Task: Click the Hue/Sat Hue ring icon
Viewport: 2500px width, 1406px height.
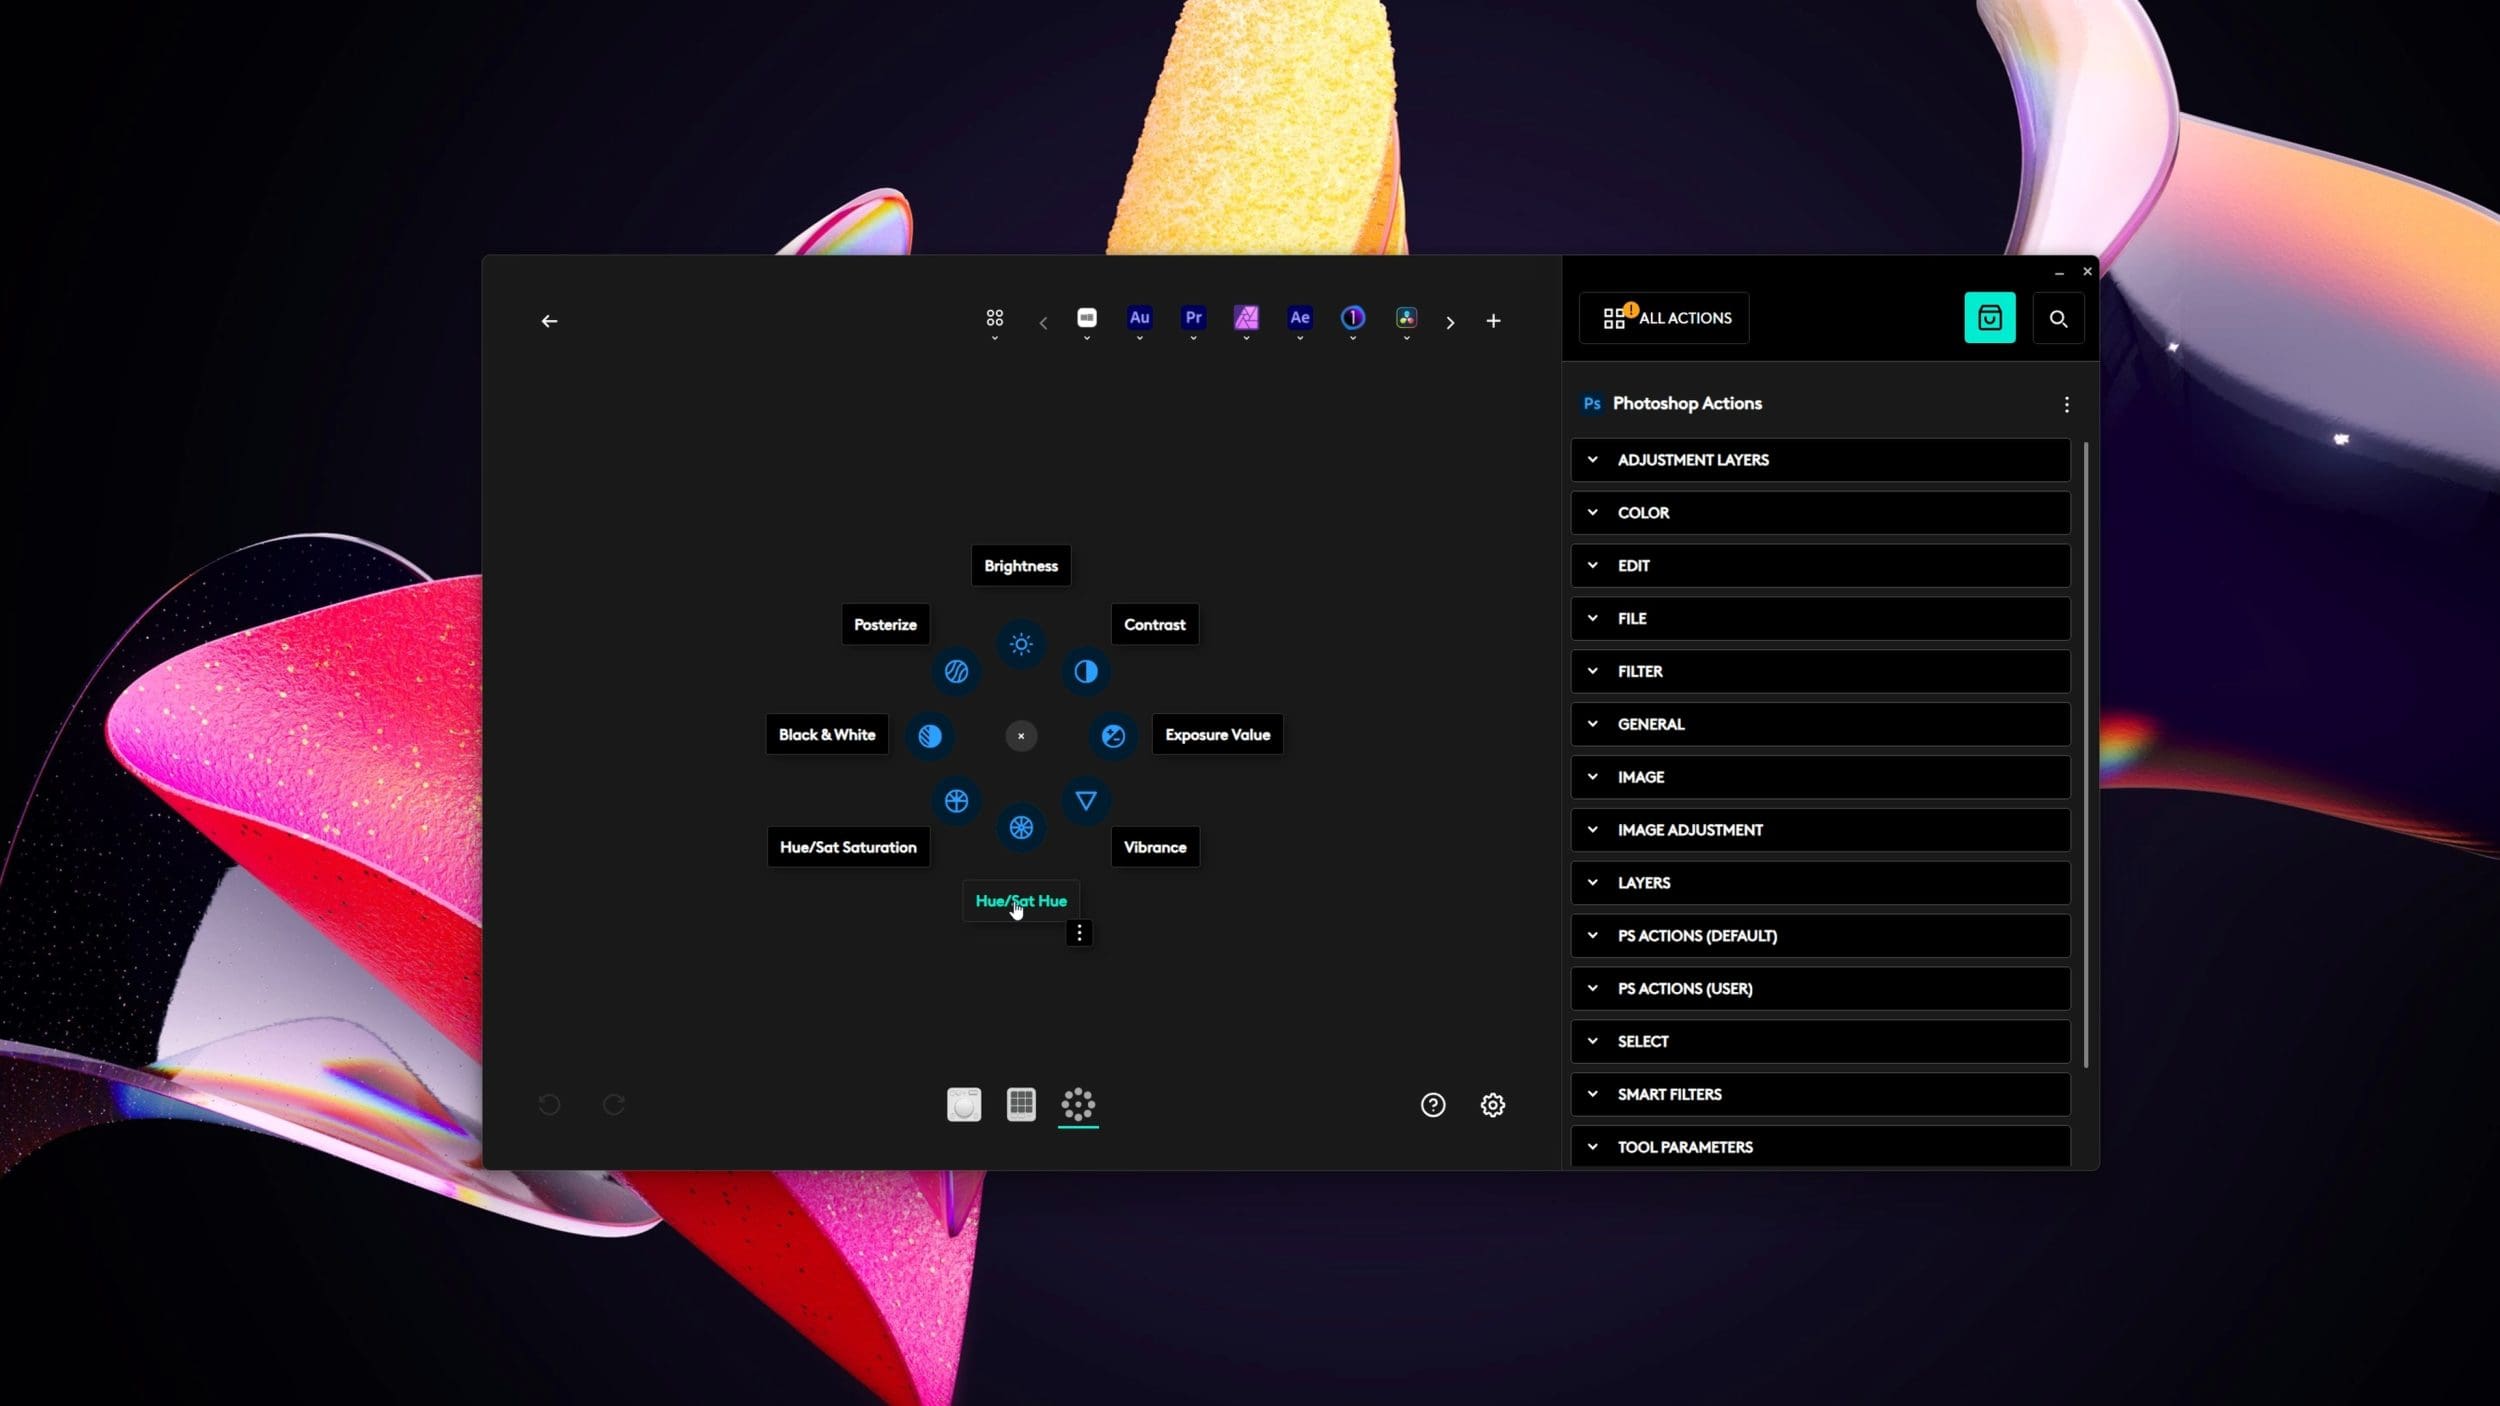Action: click(x=1020, y=827)
